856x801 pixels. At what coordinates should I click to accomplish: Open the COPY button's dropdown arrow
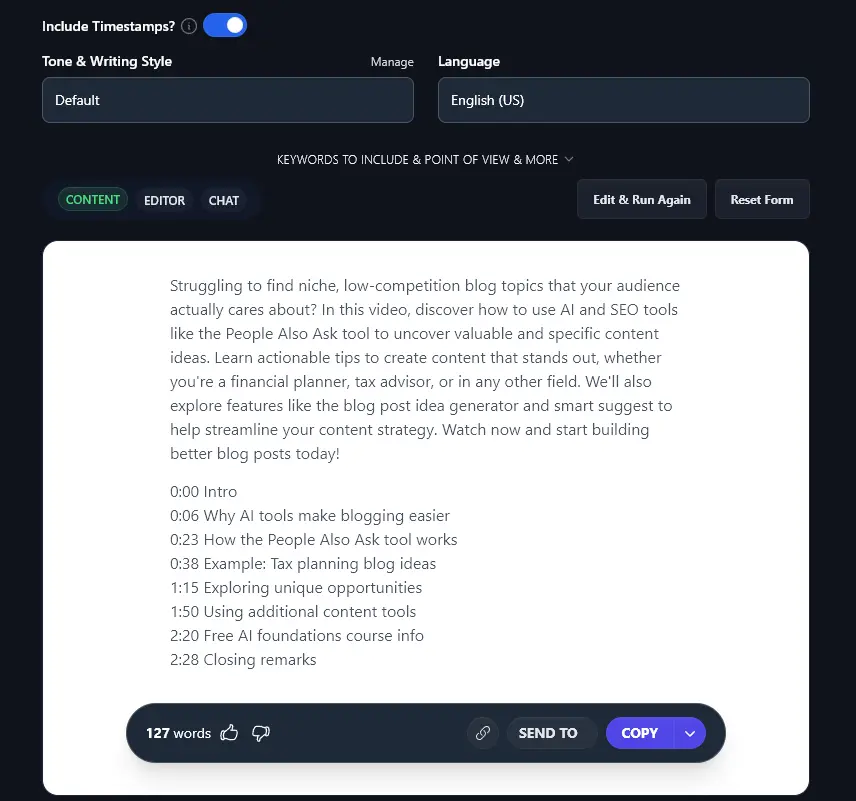(x=690, y=733)
